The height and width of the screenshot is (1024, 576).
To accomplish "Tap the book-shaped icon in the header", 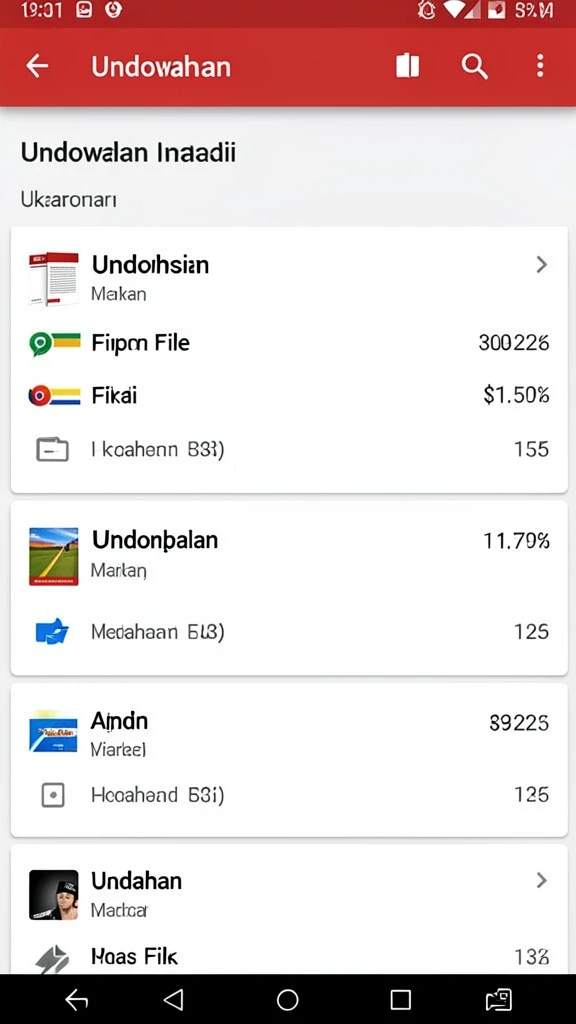I will [x=408, y=66].
